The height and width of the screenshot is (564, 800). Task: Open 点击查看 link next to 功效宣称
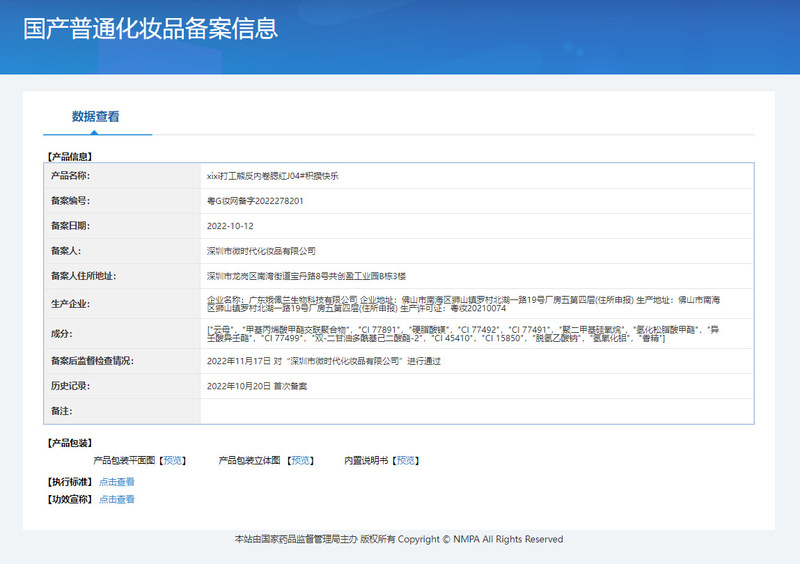point(116,499)
